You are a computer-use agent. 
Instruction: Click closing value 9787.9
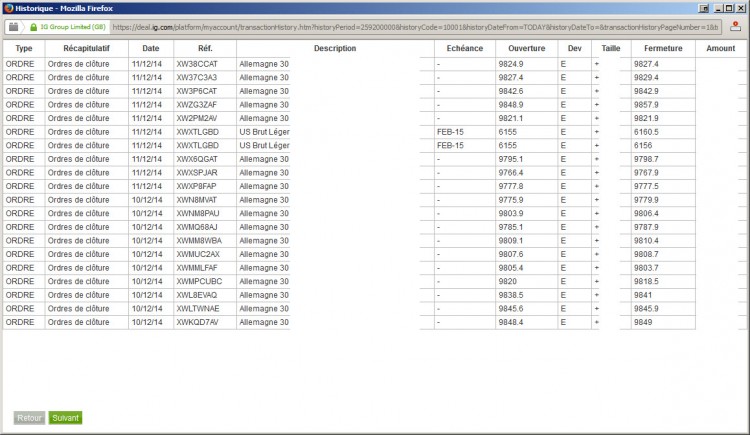point(646,227)
